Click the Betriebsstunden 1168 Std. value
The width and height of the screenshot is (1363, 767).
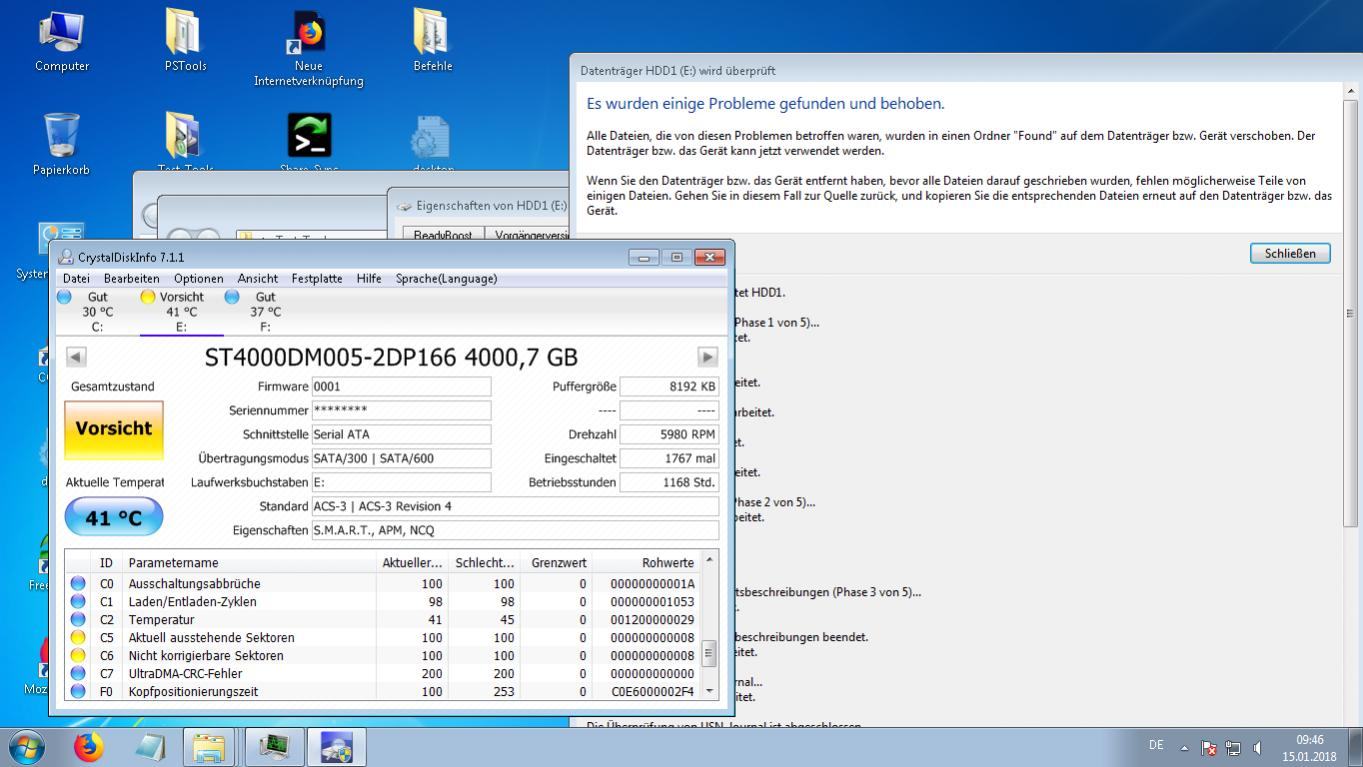(669, 483)
